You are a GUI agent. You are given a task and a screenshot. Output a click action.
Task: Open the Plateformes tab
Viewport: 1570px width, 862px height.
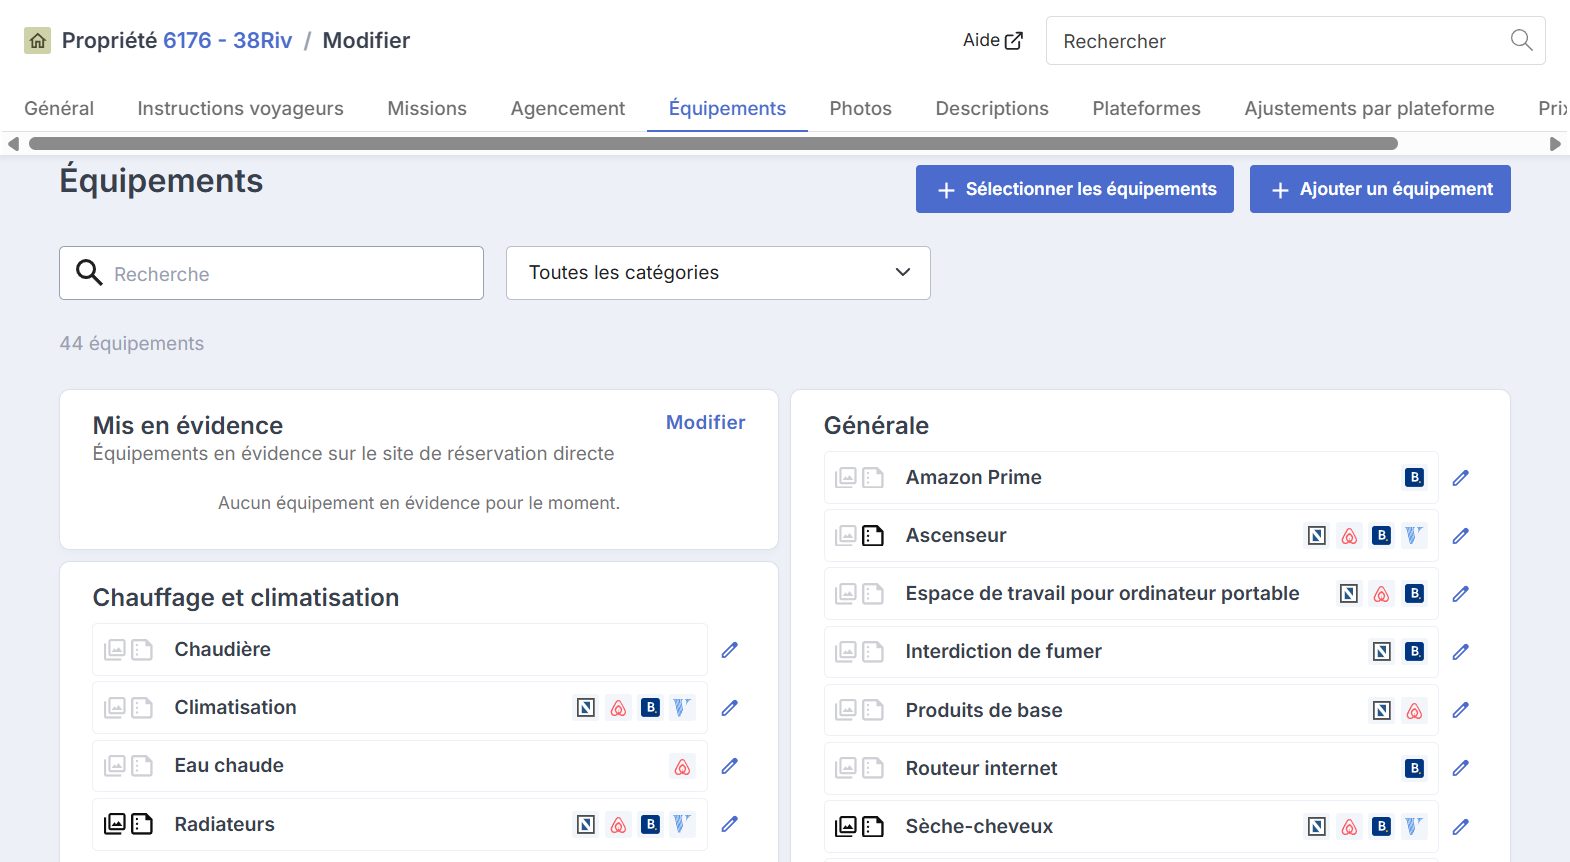pos(1146,108)
